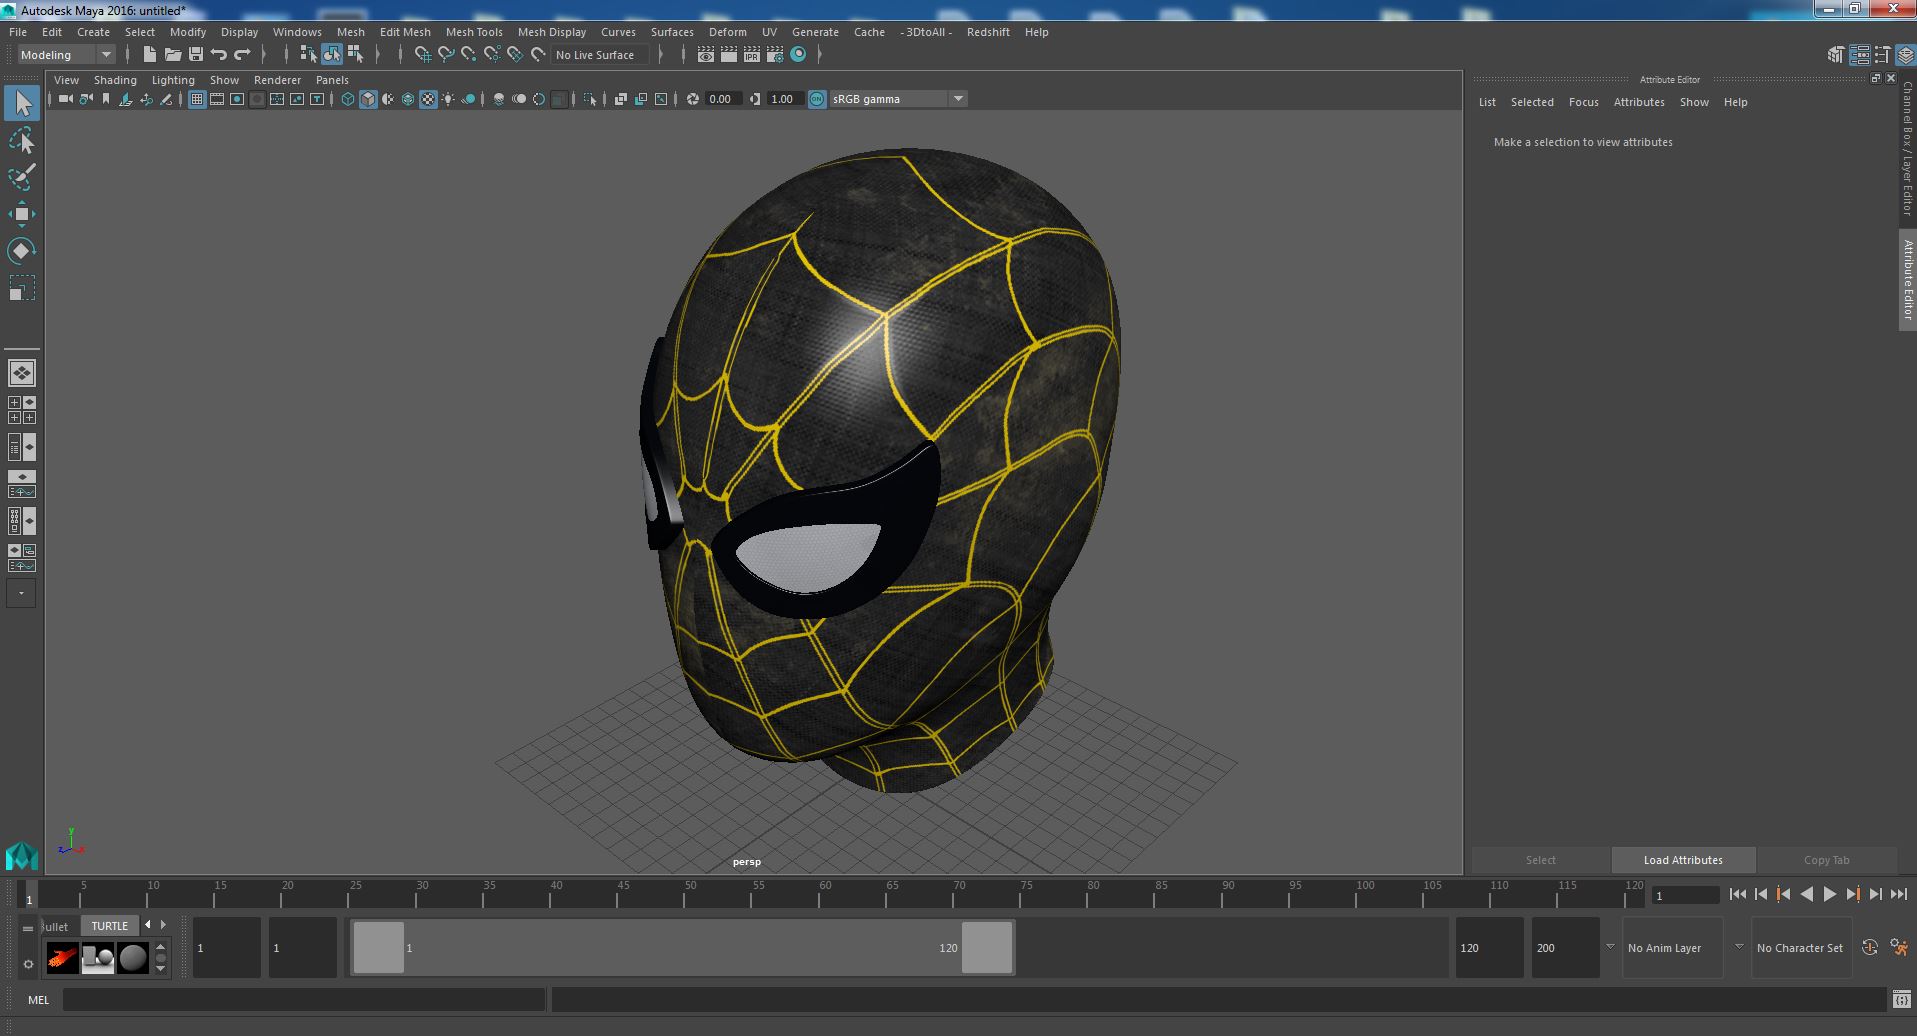Show previous shelf tab arrow

click(148, 925)
